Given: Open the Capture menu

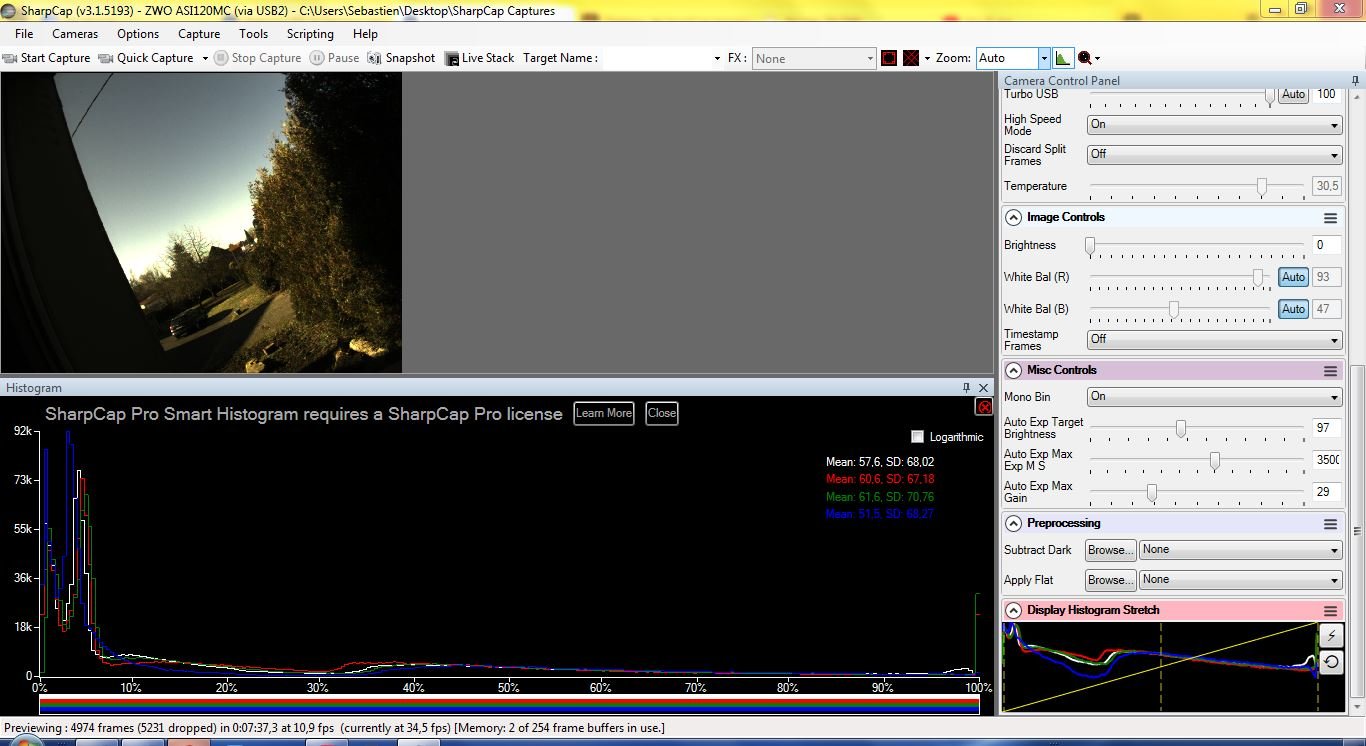Looking at the screenshot, I should click(199, 34).
